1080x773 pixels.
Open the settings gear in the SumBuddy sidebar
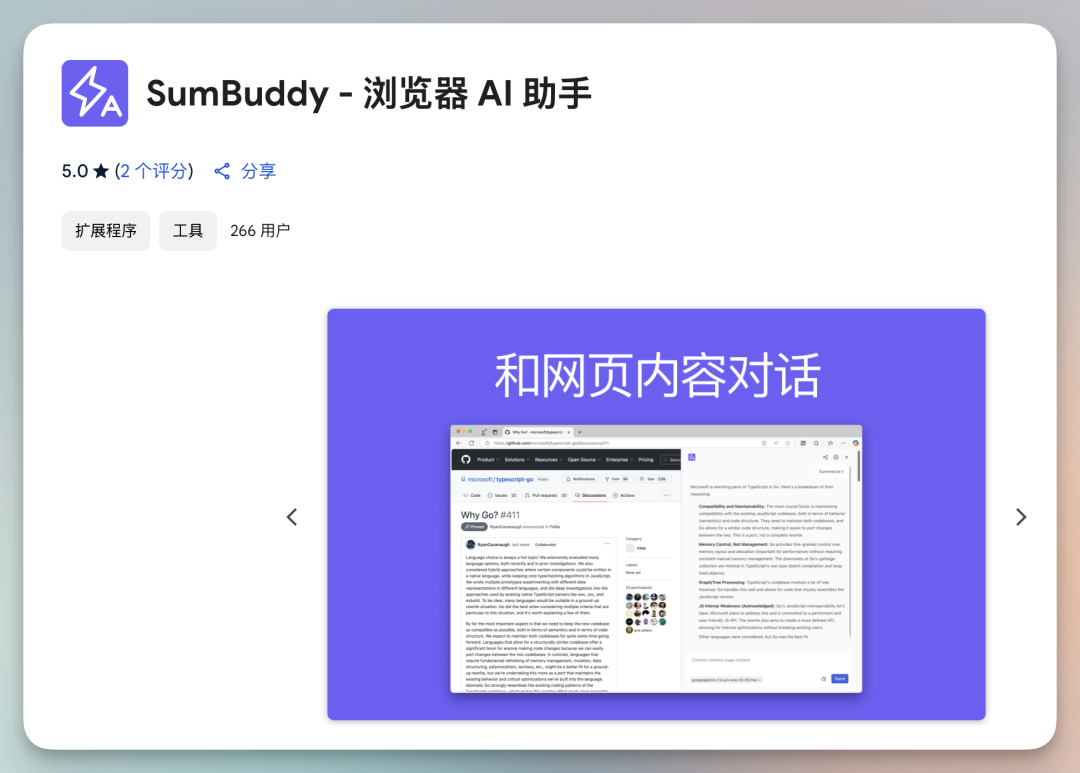click(836, 457)
